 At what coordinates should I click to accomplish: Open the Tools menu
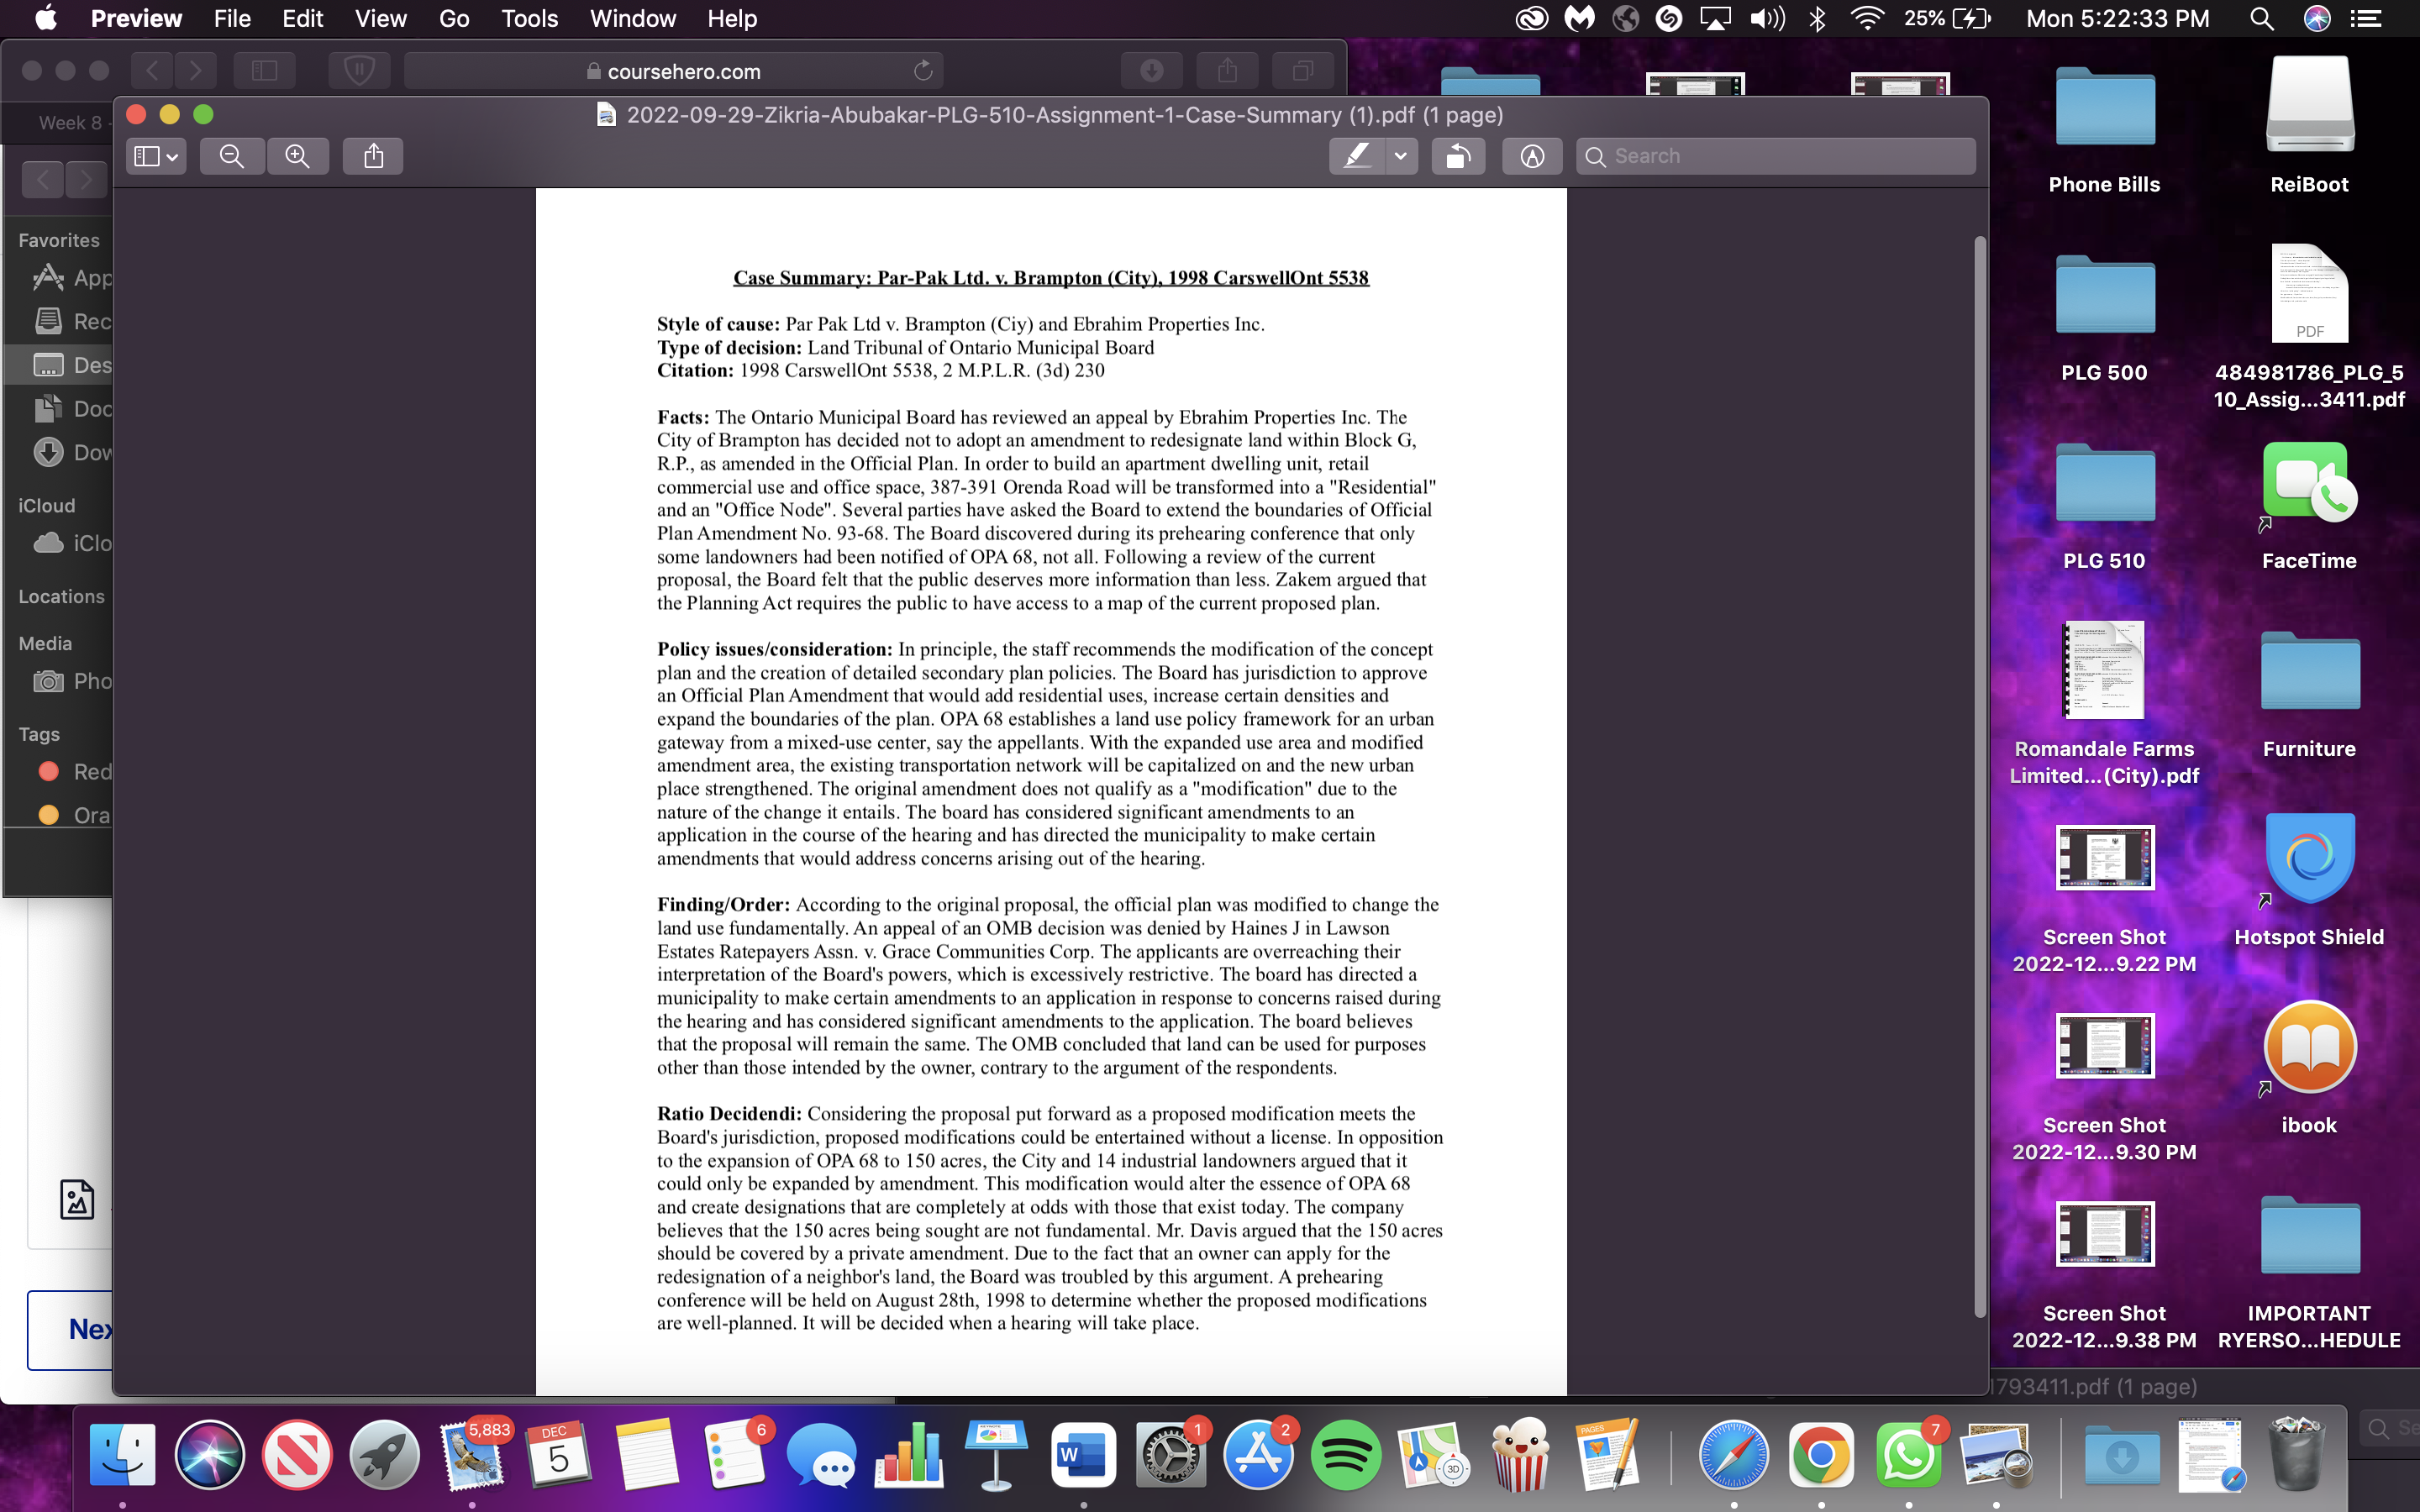click(x=529, y=18)
